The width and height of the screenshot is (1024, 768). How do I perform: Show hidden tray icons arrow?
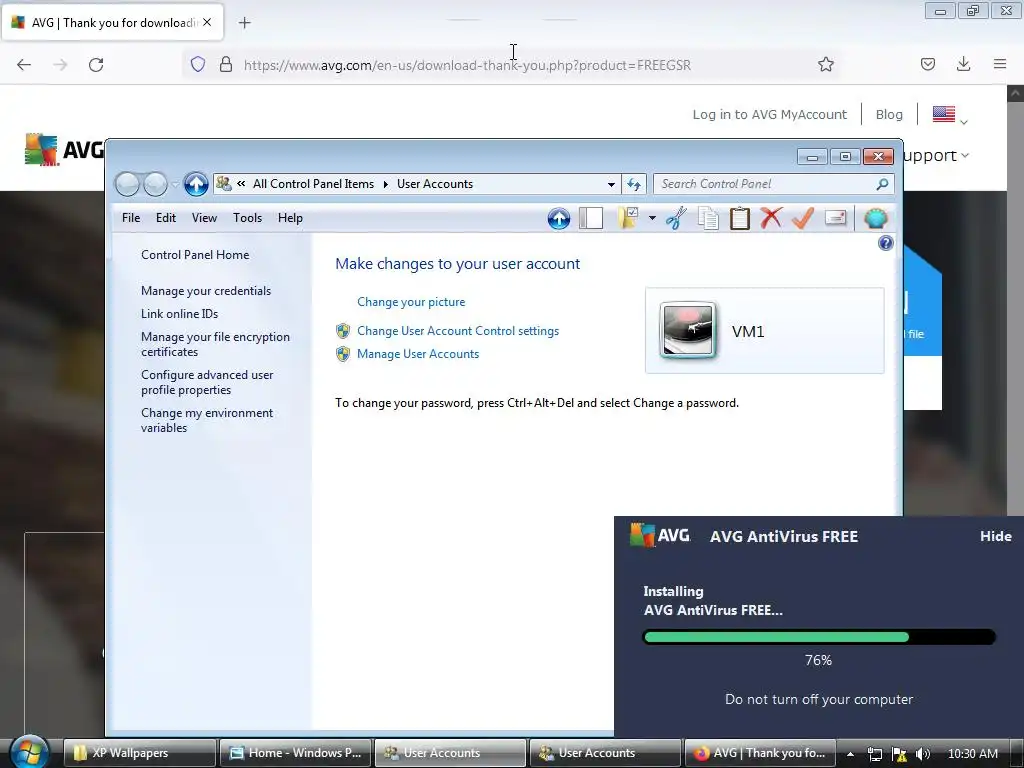tap(850, 754)
